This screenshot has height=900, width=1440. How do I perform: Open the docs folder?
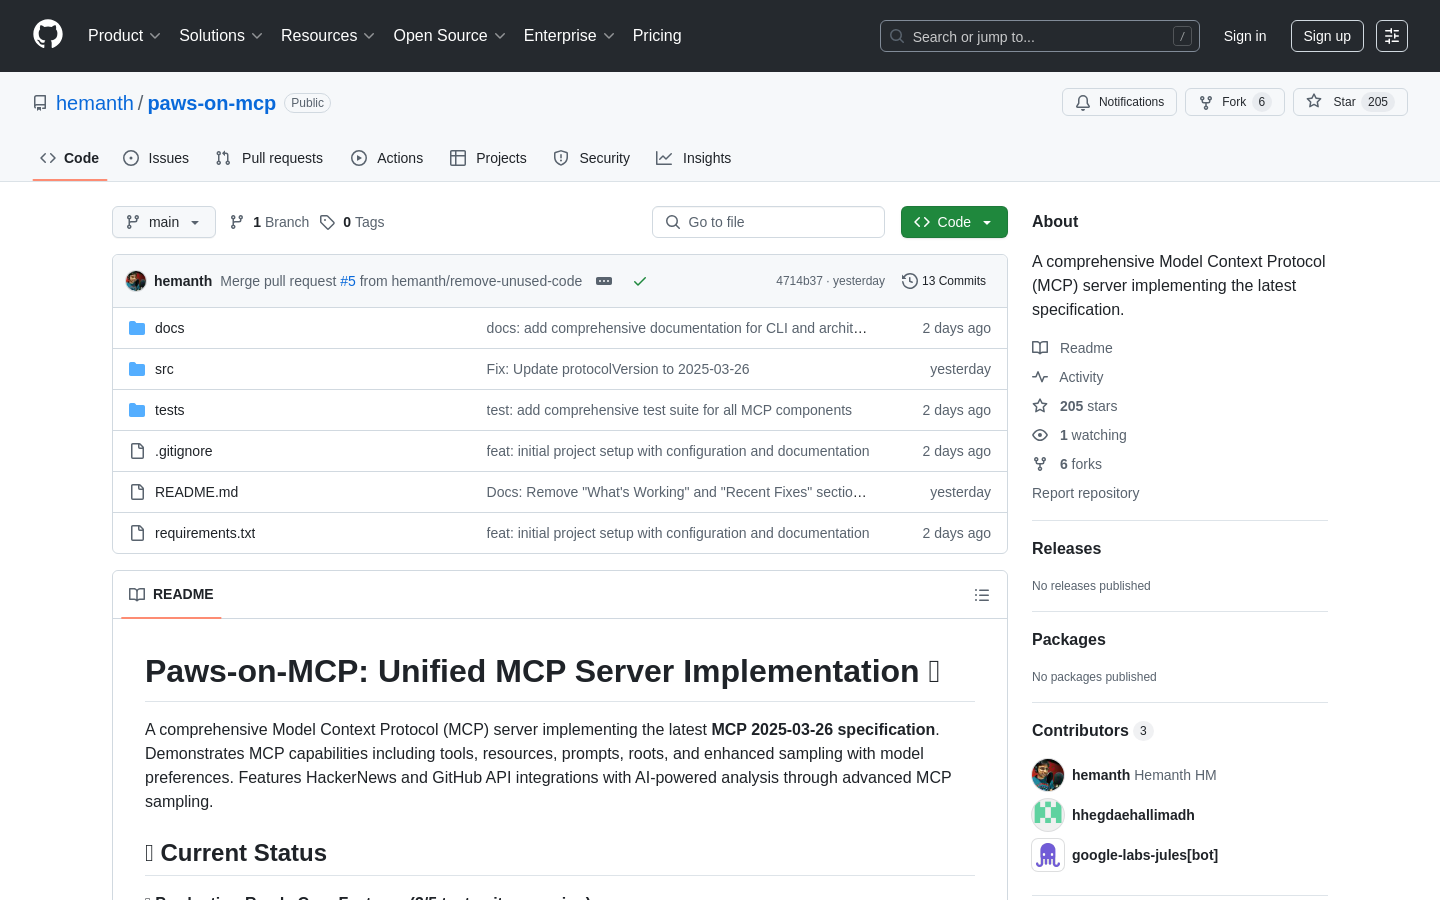[x=169, y=328]
